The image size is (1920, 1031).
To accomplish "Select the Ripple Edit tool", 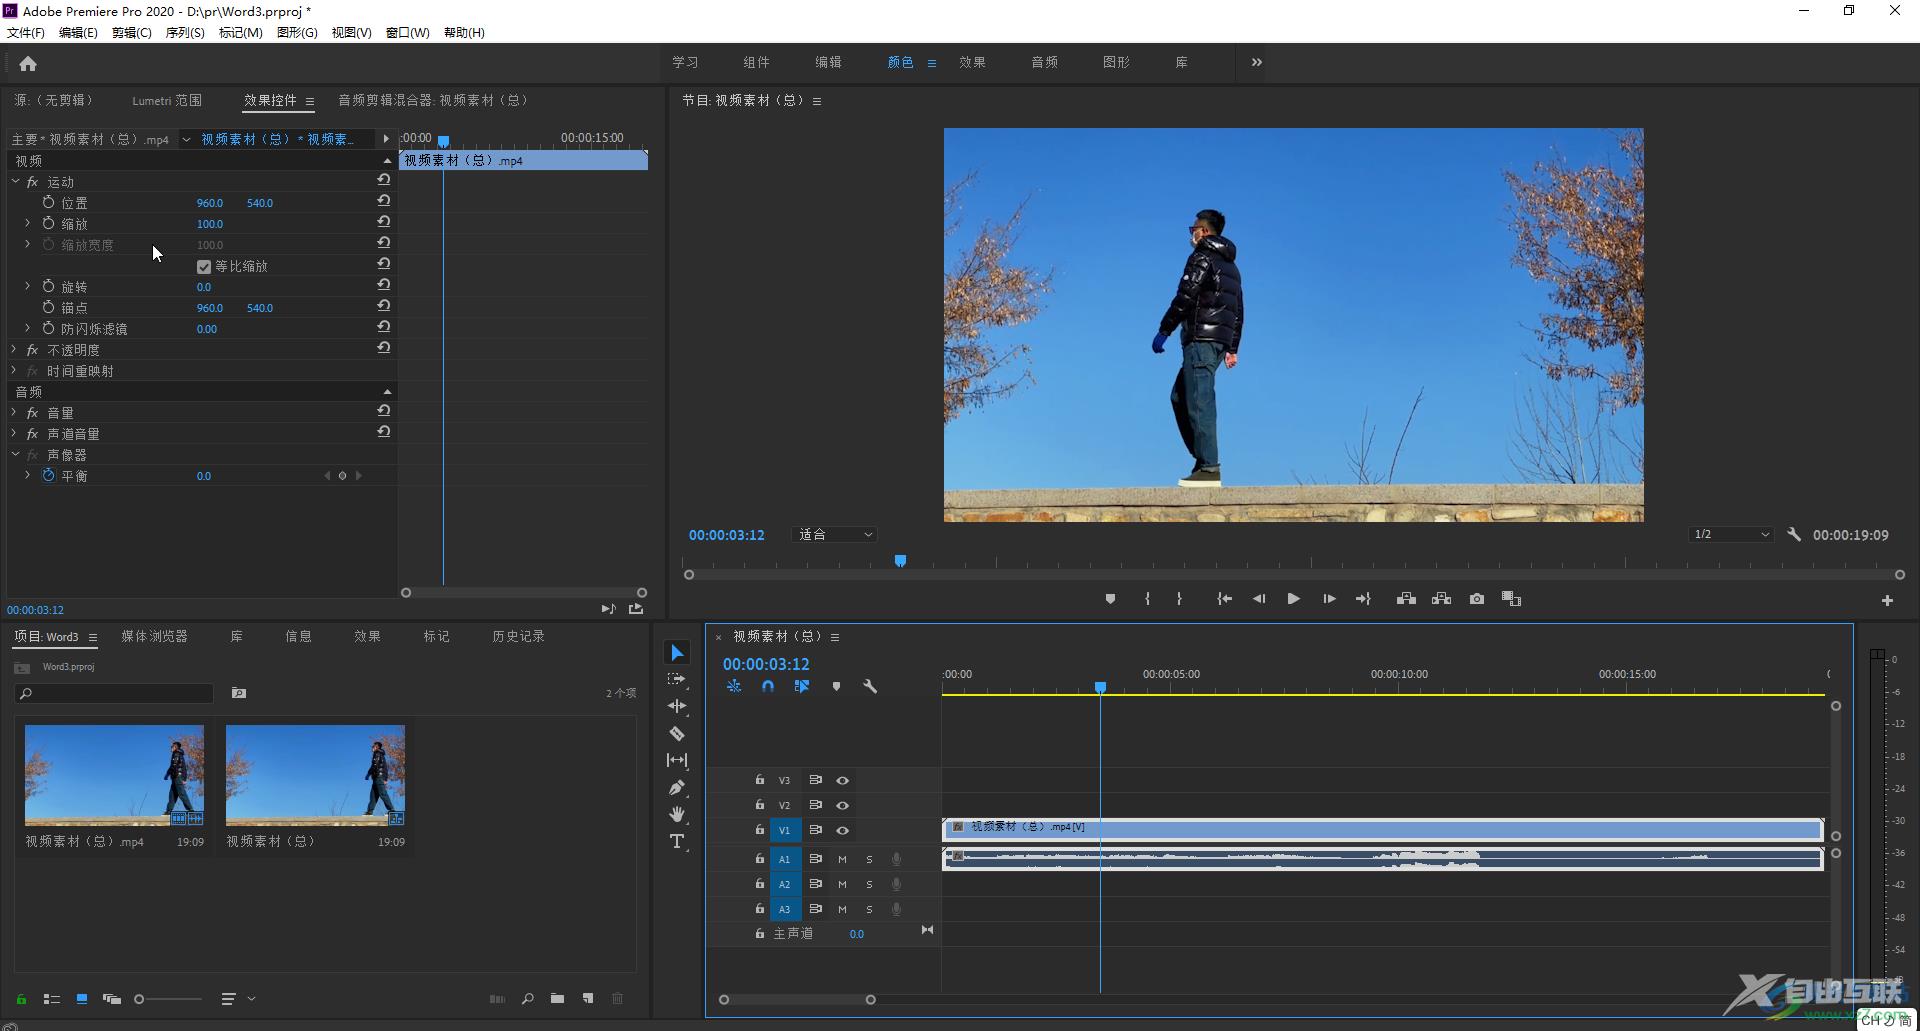I will (x=677, y=706).
